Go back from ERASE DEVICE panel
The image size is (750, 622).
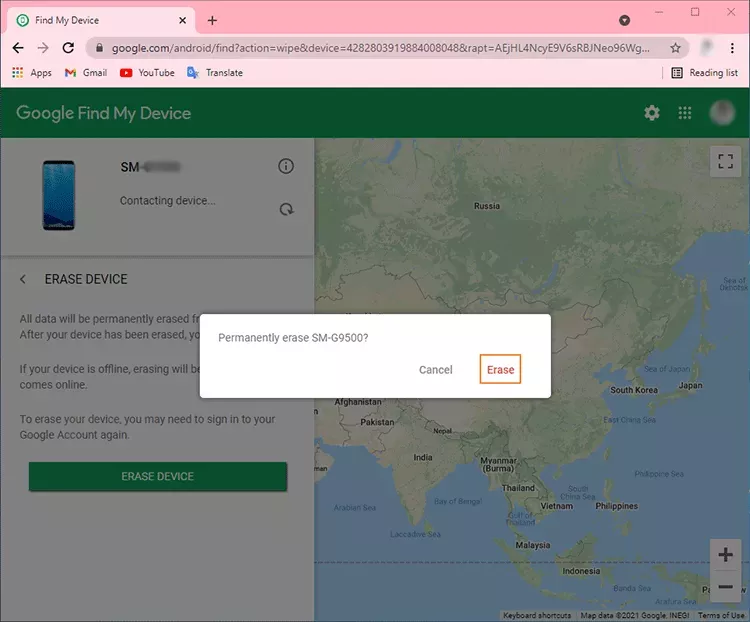22,279
